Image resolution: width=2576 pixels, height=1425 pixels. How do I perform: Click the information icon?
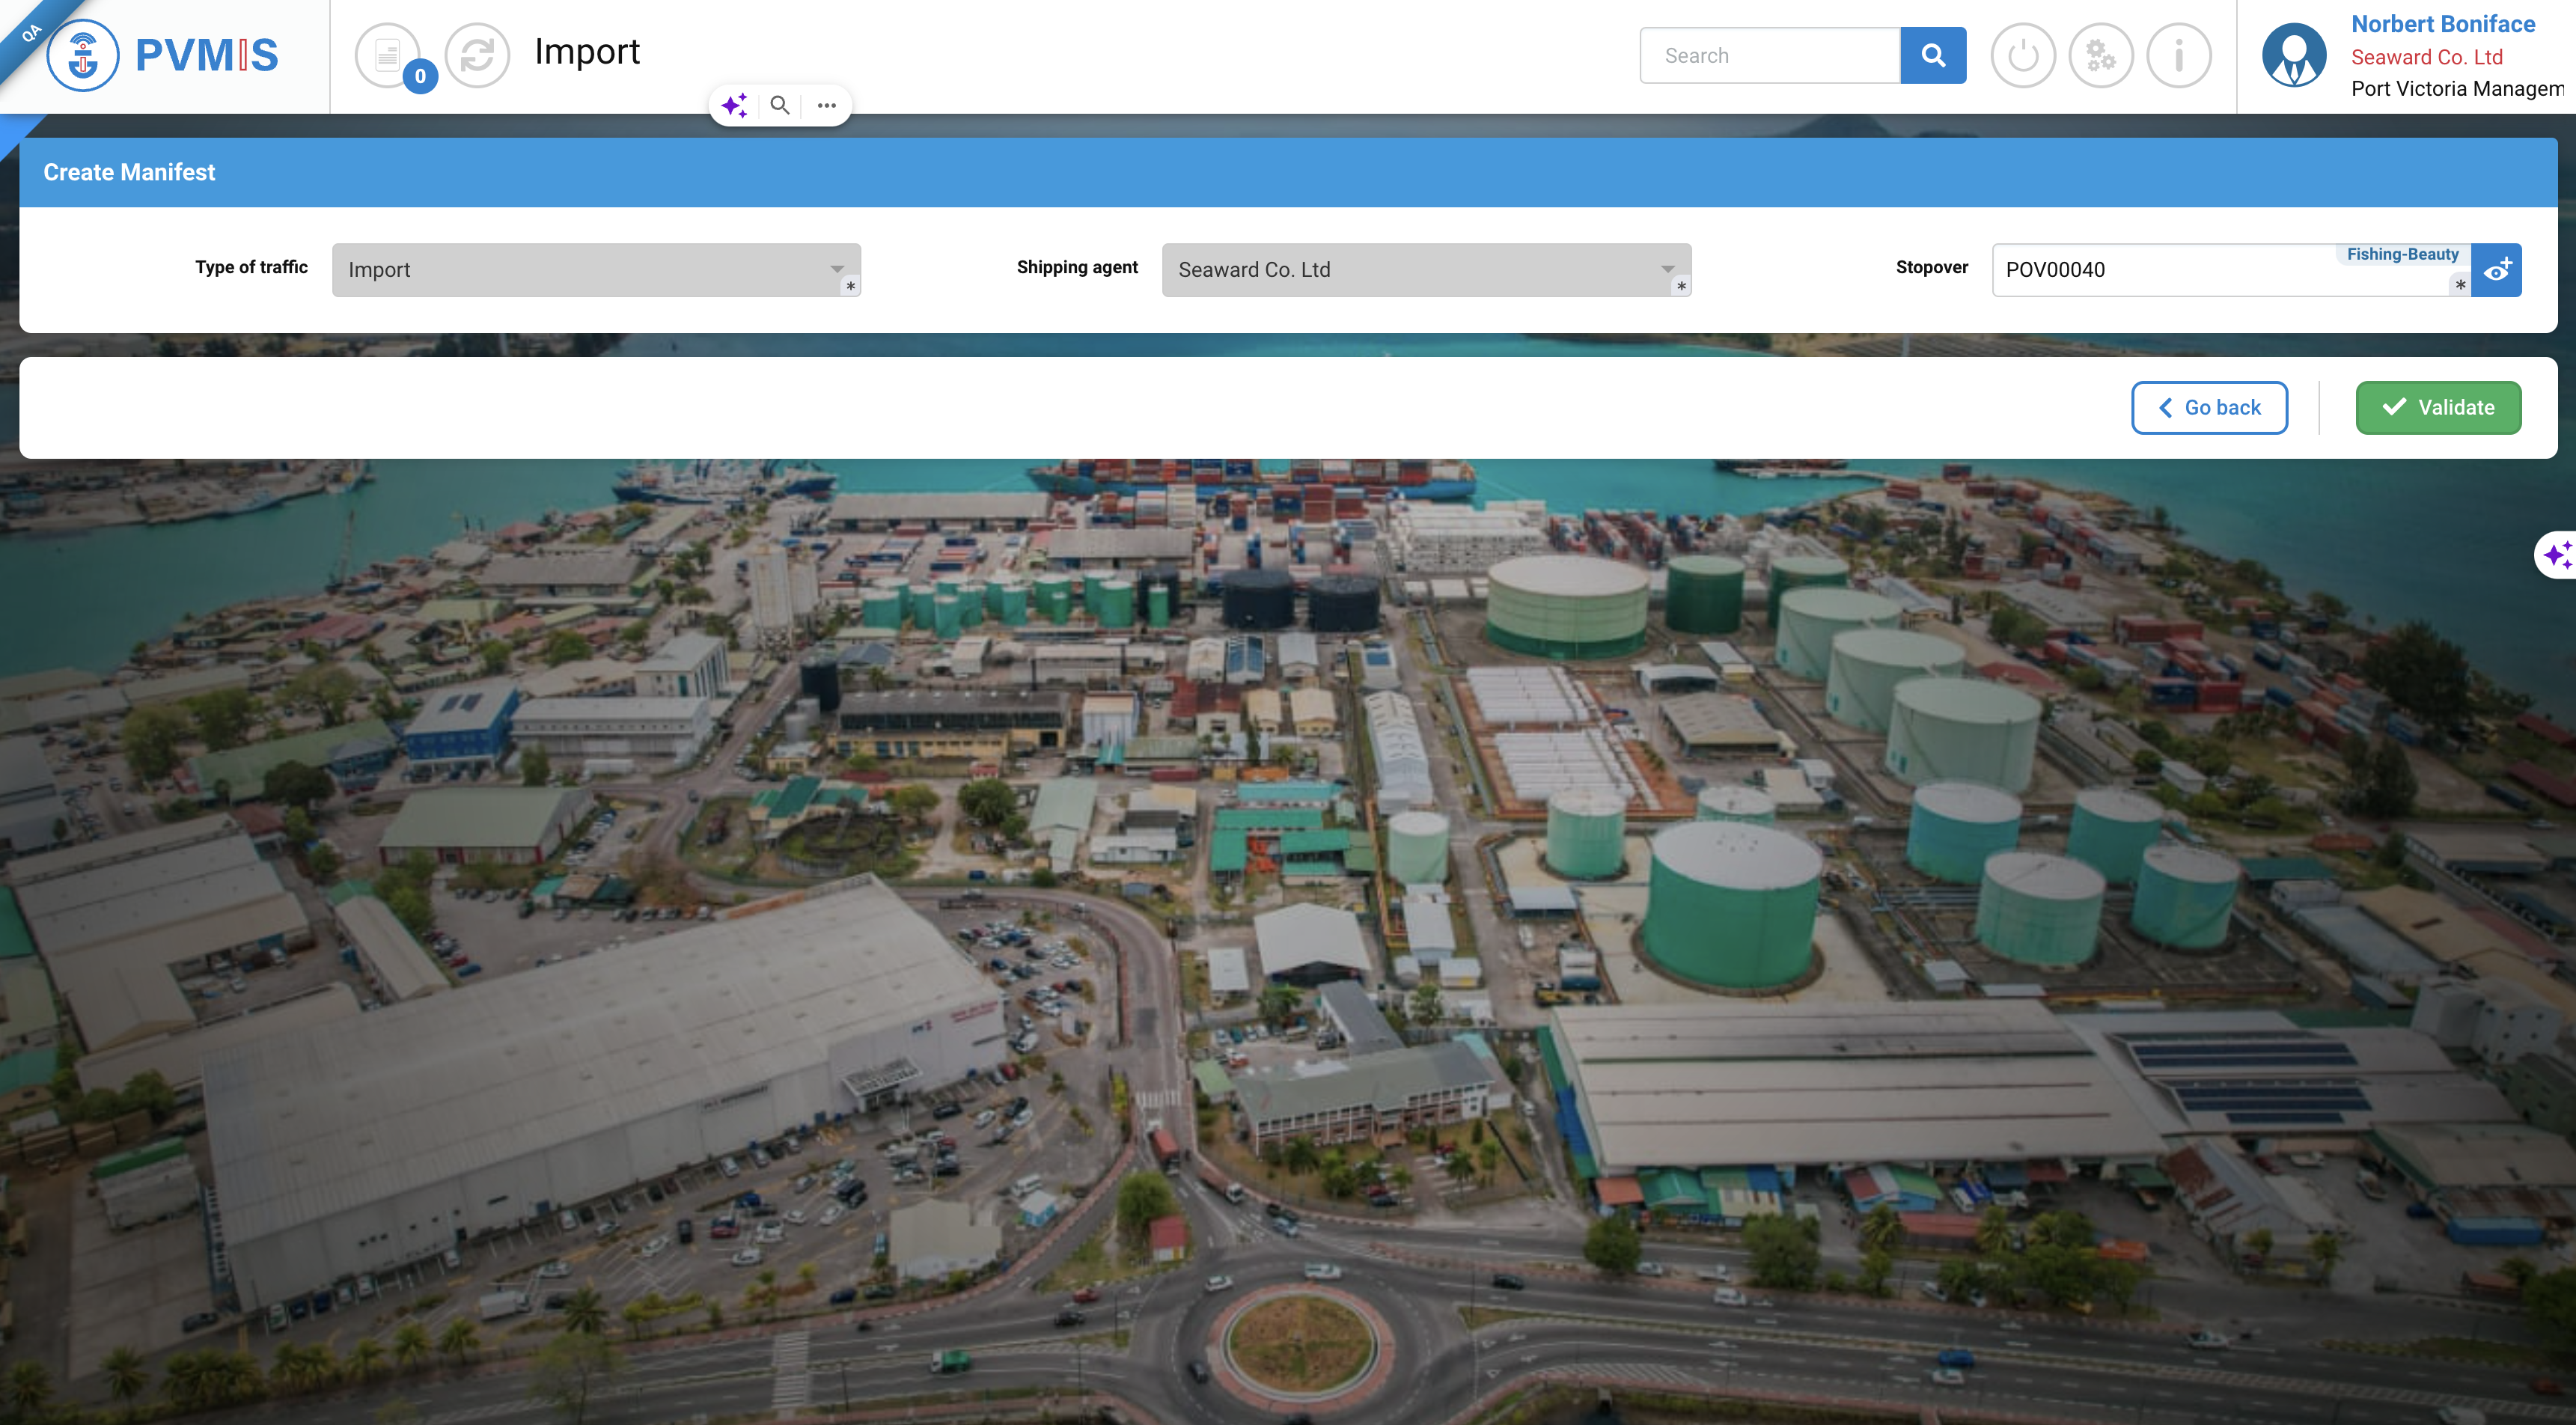click(x=2178, y=56)
